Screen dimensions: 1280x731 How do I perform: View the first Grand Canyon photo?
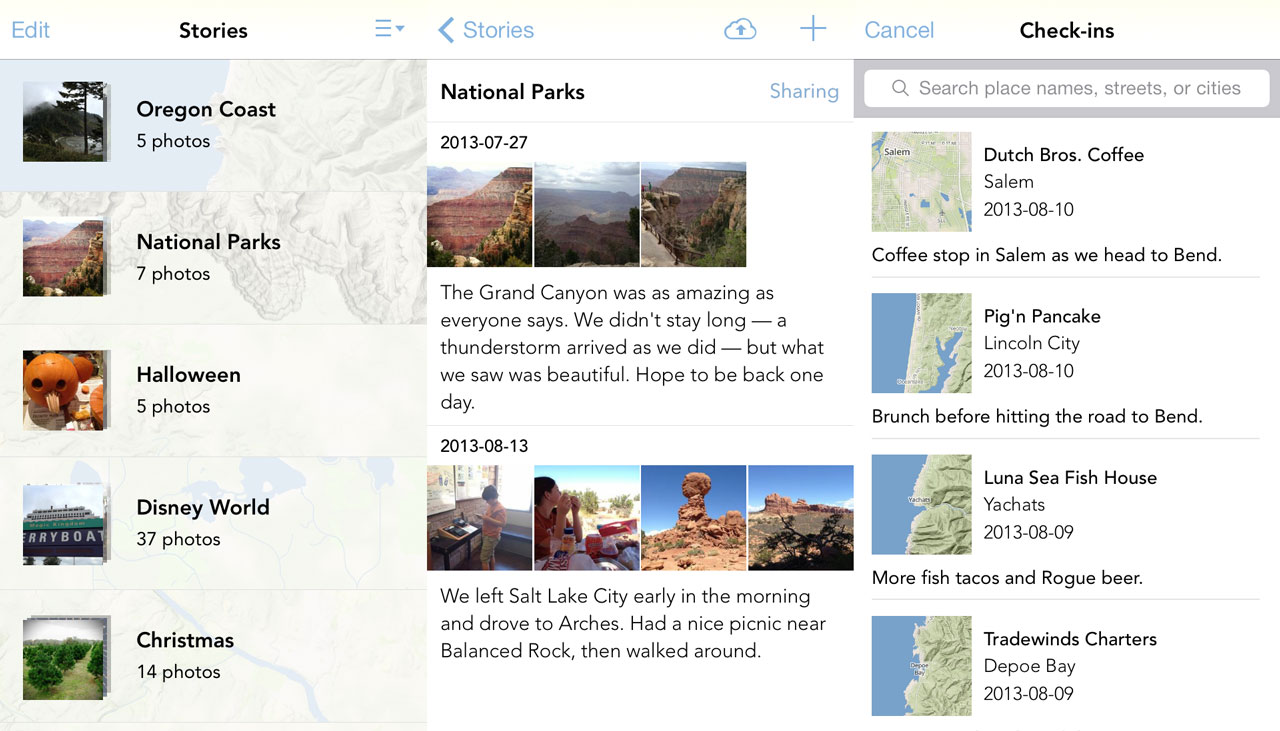click(x=479, y=215)
